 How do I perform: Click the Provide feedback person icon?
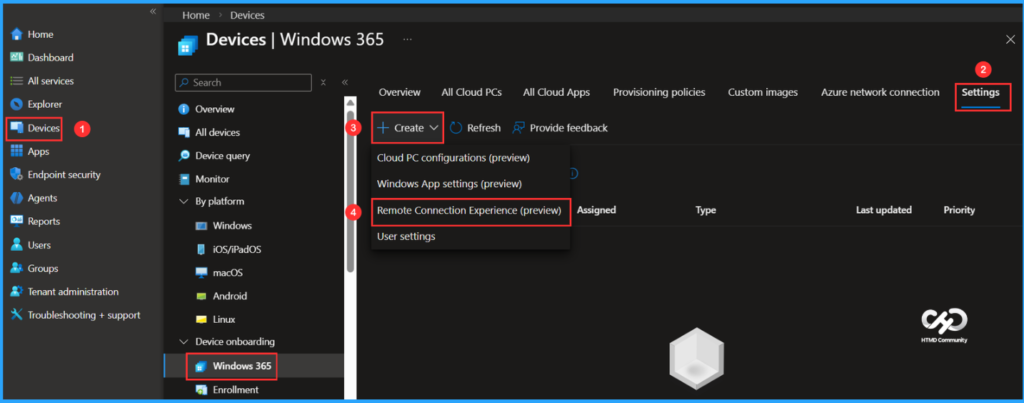(519, 128)
